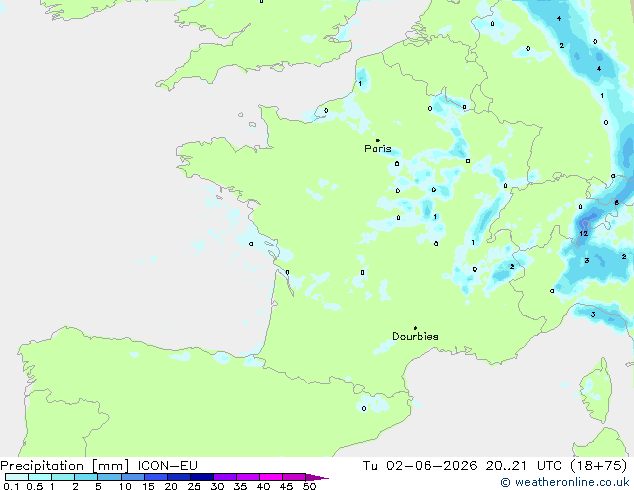Click the date '02-06-2026' text
The image size is (634, 490).
pos(431,466)
